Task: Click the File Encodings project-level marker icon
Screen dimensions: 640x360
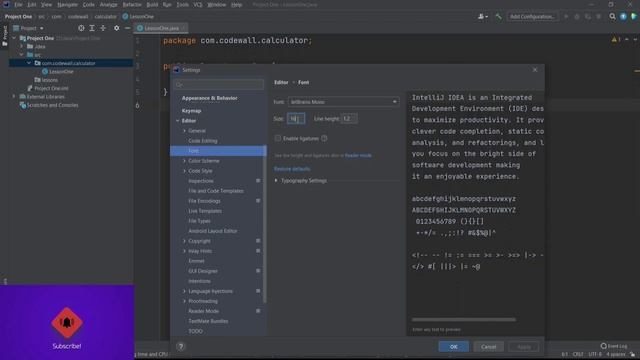Action: [x=258, y=201]
